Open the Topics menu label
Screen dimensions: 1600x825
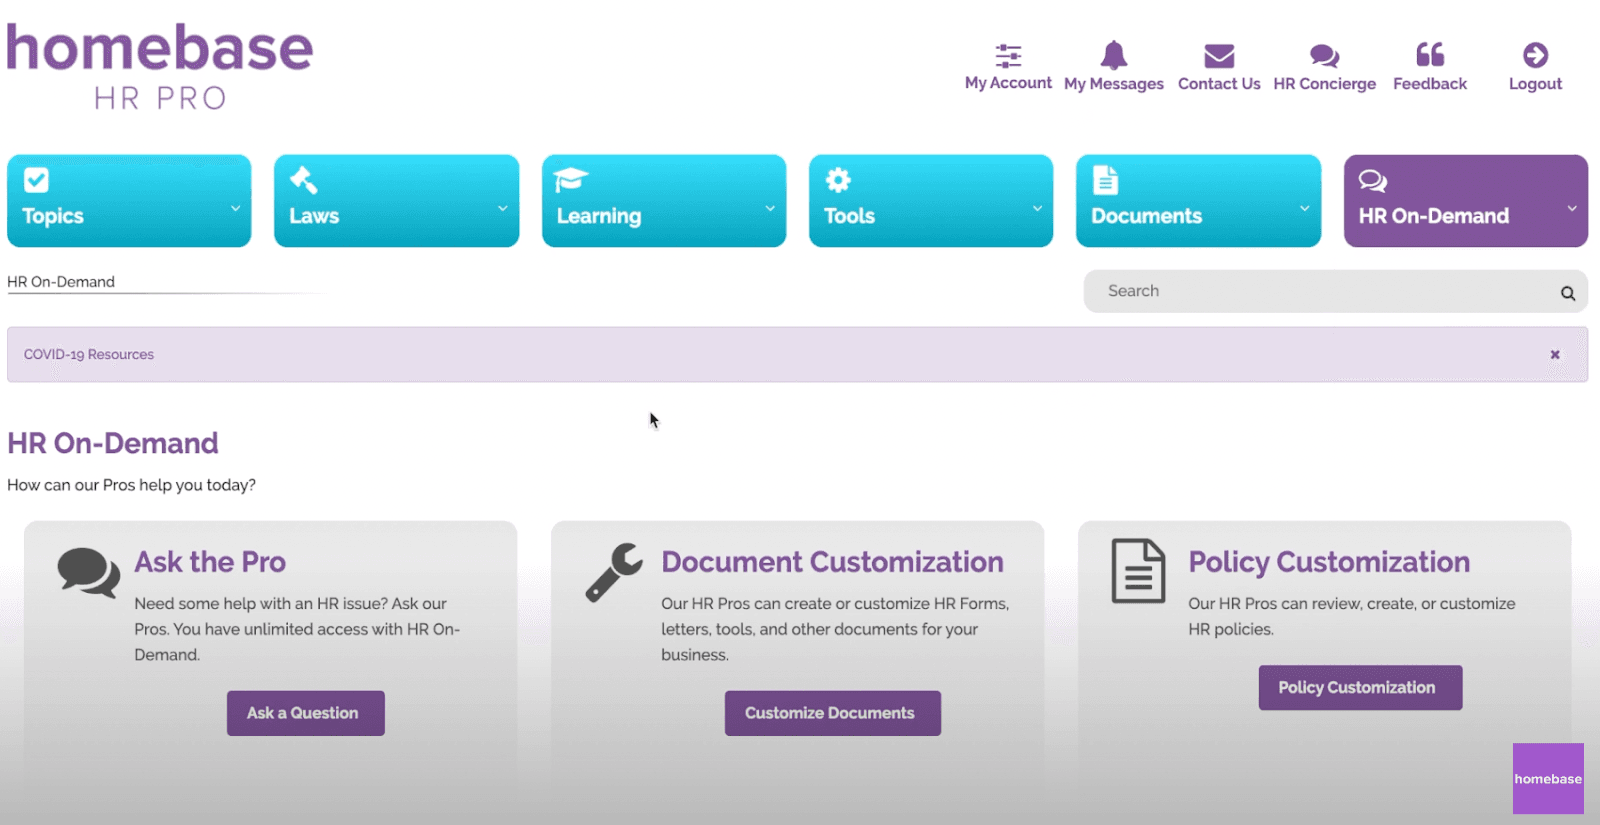pyautogui.click(x=53, y=216)
